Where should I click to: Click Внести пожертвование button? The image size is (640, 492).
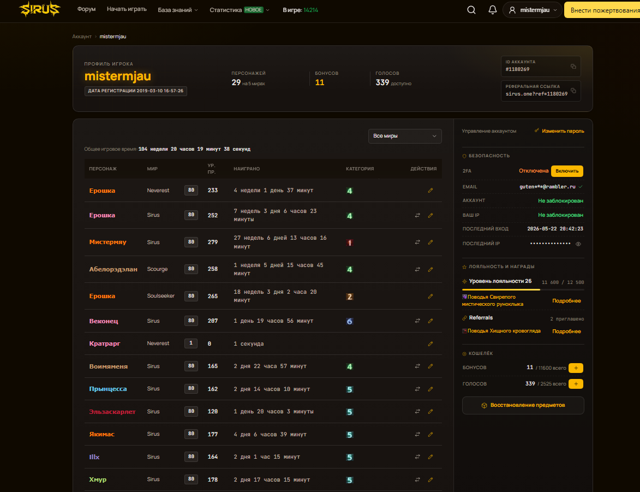602,10
